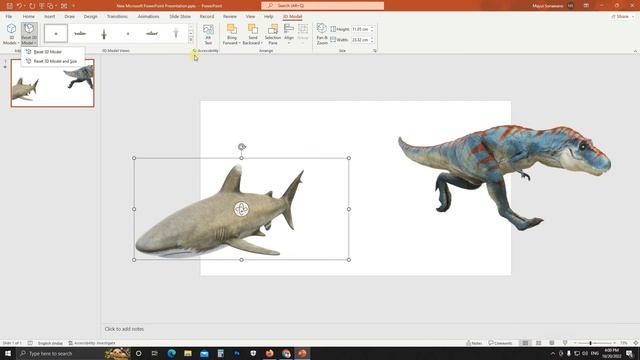
Task: Switch to the Slide Show tab
Action: pos(180,16)
